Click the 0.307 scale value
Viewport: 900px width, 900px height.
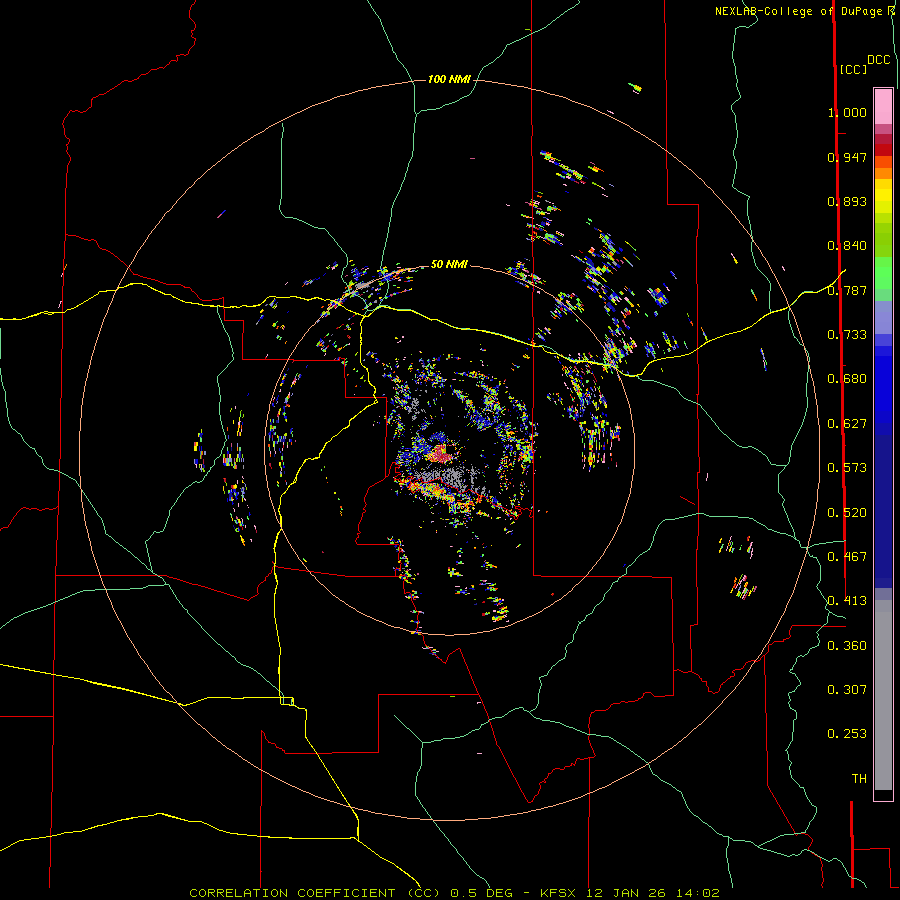coord(847,690)
